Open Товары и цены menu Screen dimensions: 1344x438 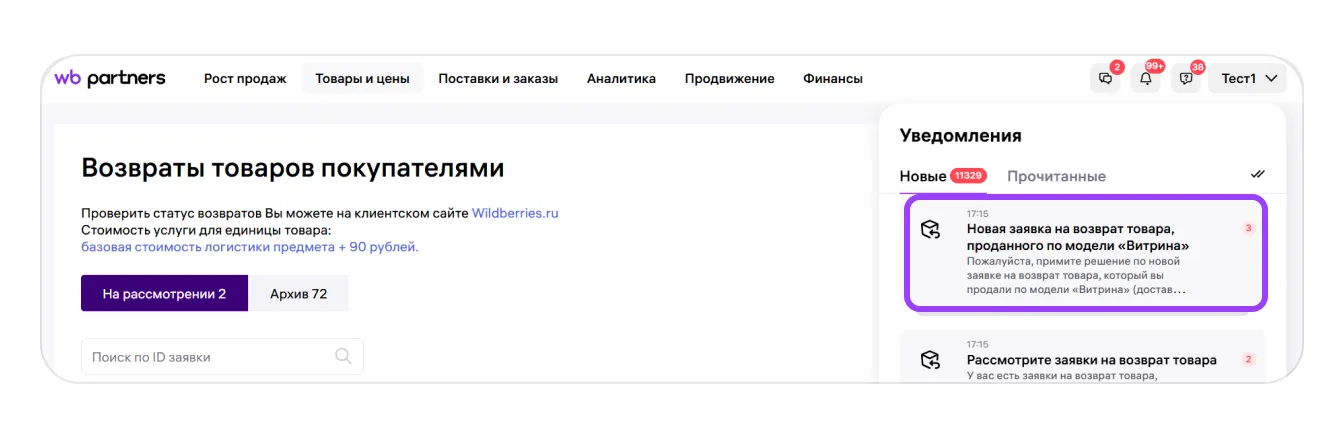click(x=362, y=79)
